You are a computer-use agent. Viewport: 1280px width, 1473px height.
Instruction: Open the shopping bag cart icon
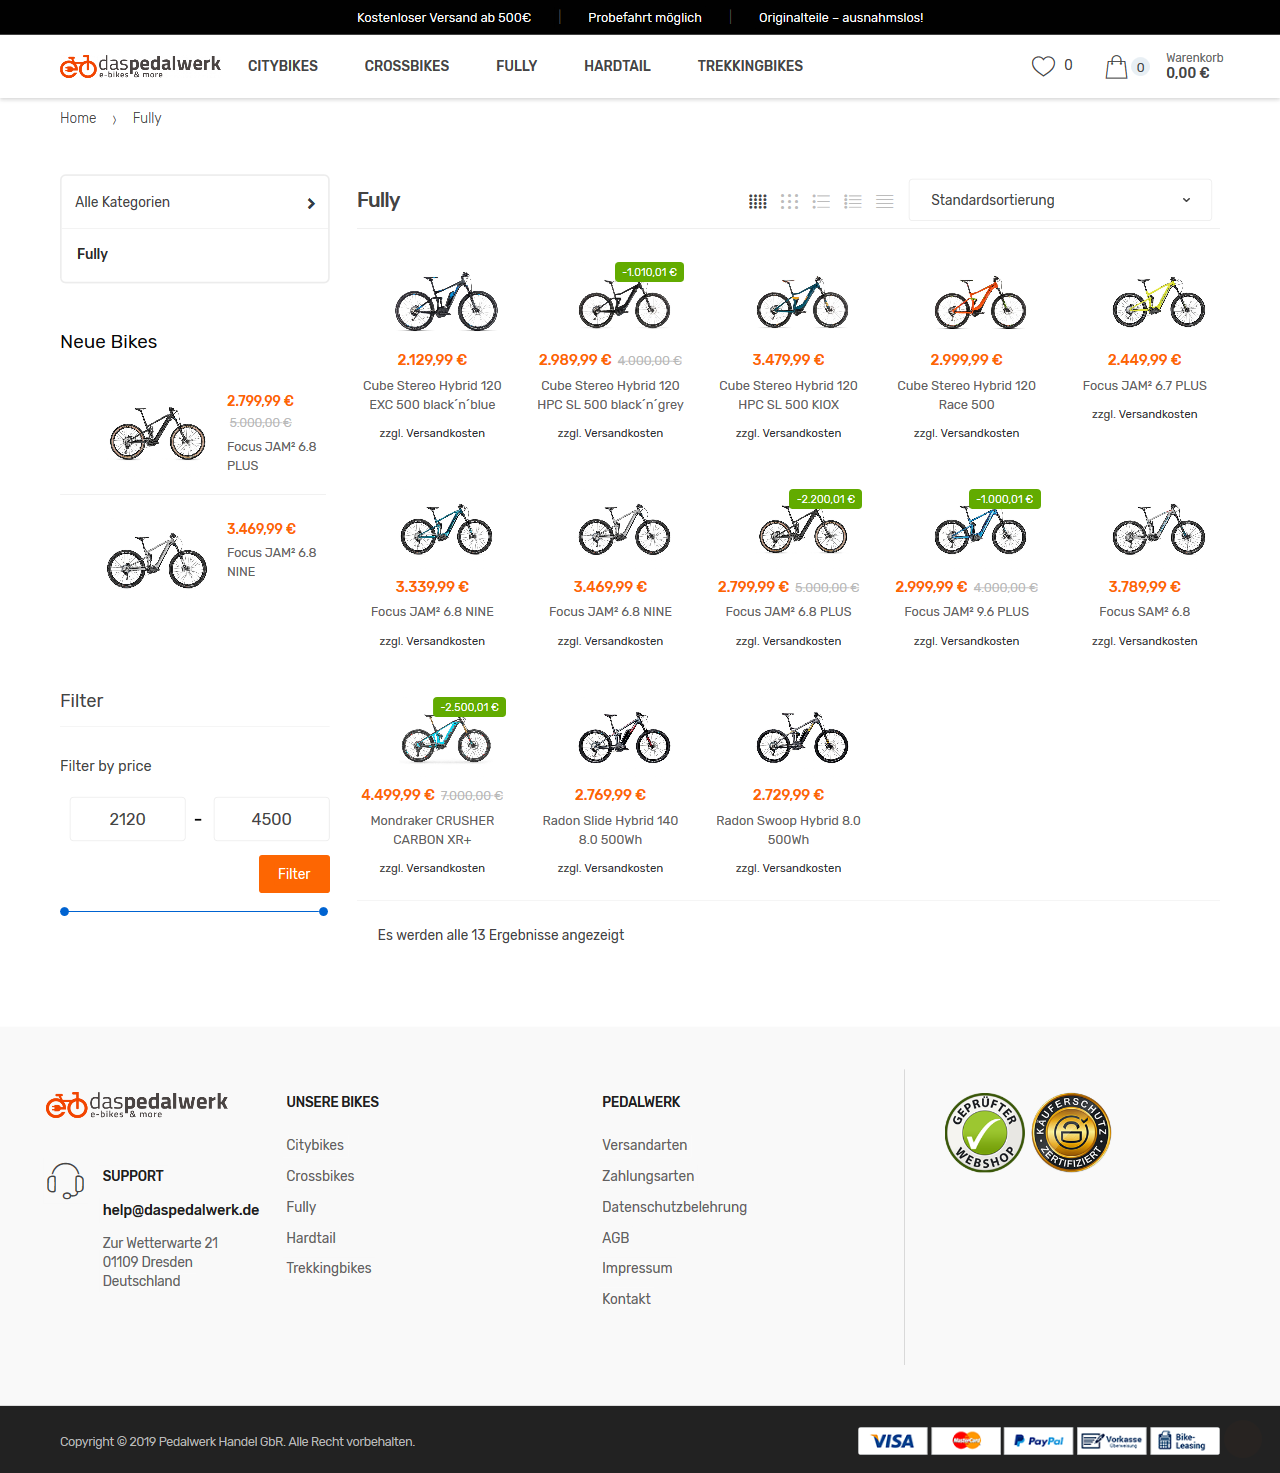coord(1116,67)
